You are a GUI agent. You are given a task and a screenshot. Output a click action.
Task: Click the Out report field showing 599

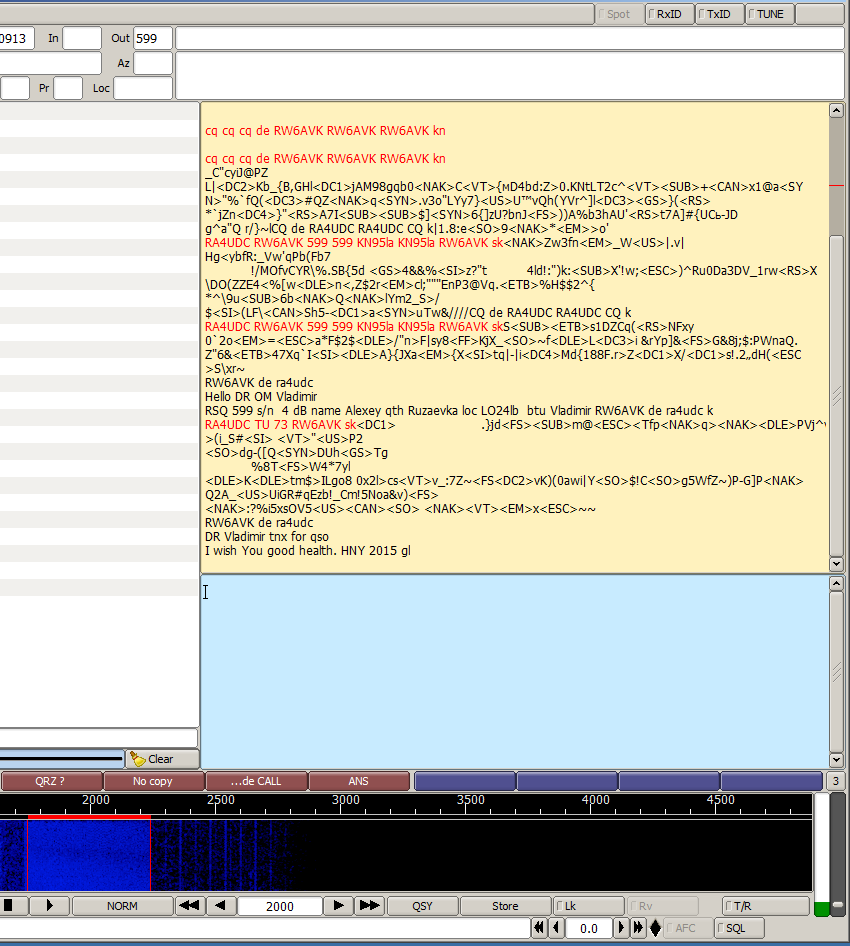153,38
